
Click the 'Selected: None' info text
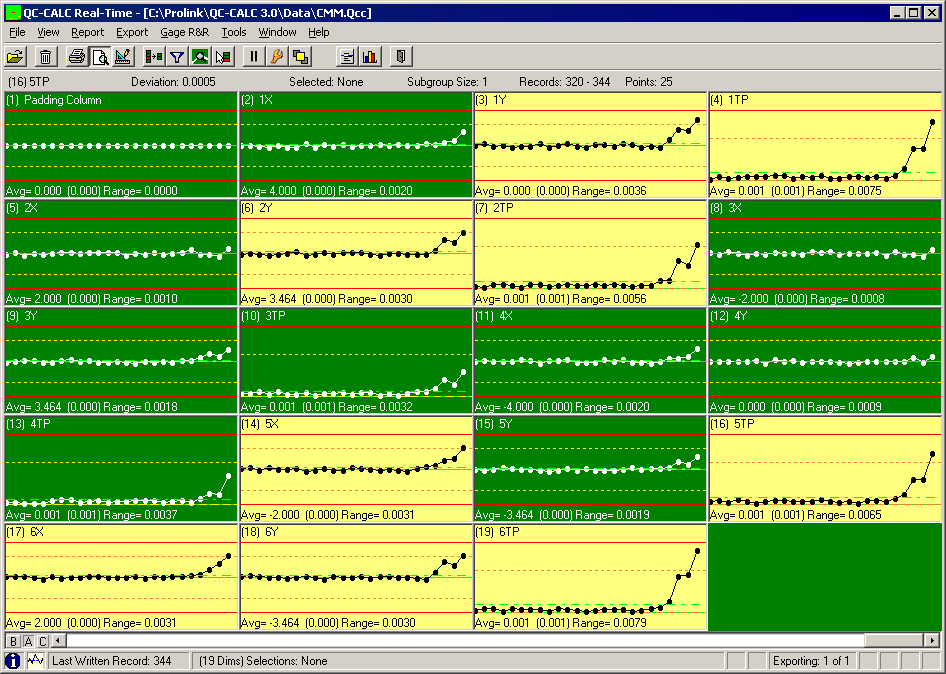(326, 81)
